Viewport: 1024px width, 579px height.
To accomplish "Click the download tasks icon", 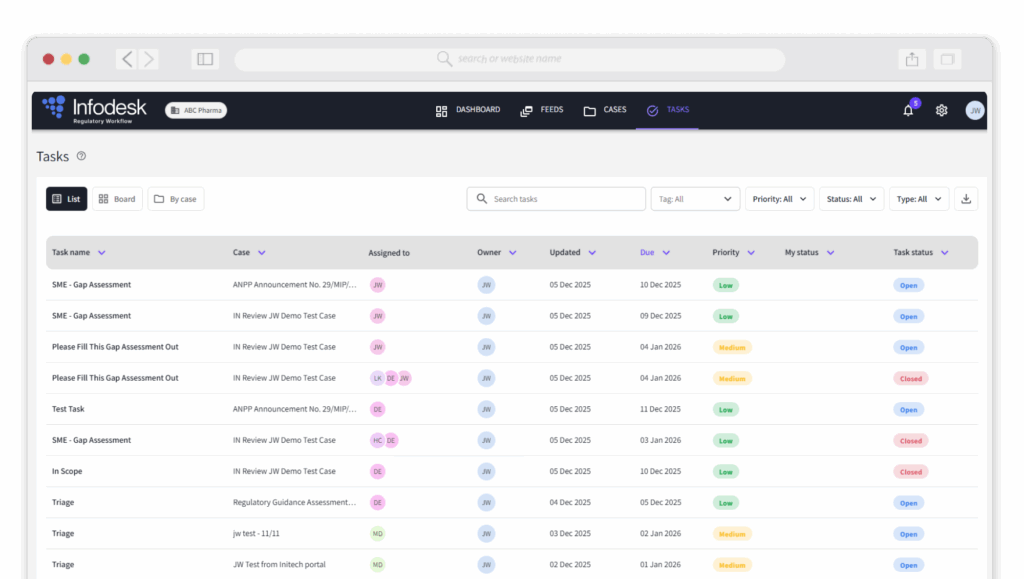I will [x=966, y=199].
